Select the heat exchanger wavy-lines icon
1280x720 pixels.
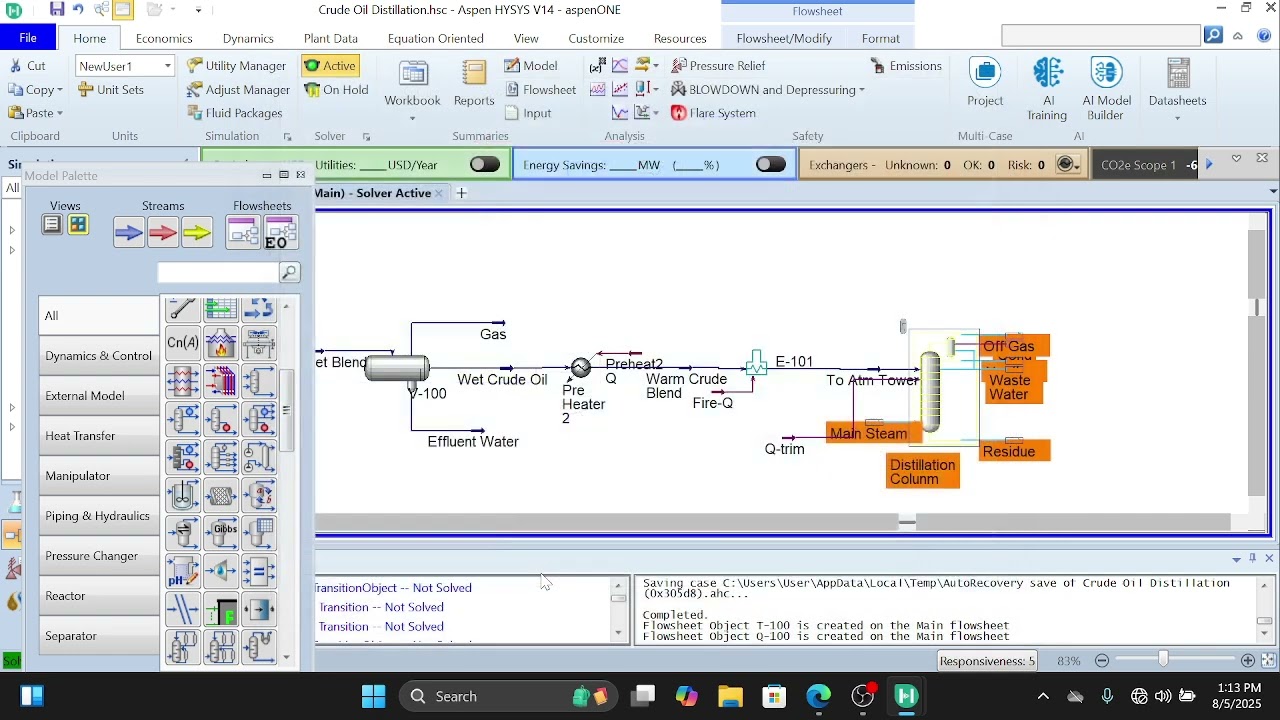coord(183,381)
